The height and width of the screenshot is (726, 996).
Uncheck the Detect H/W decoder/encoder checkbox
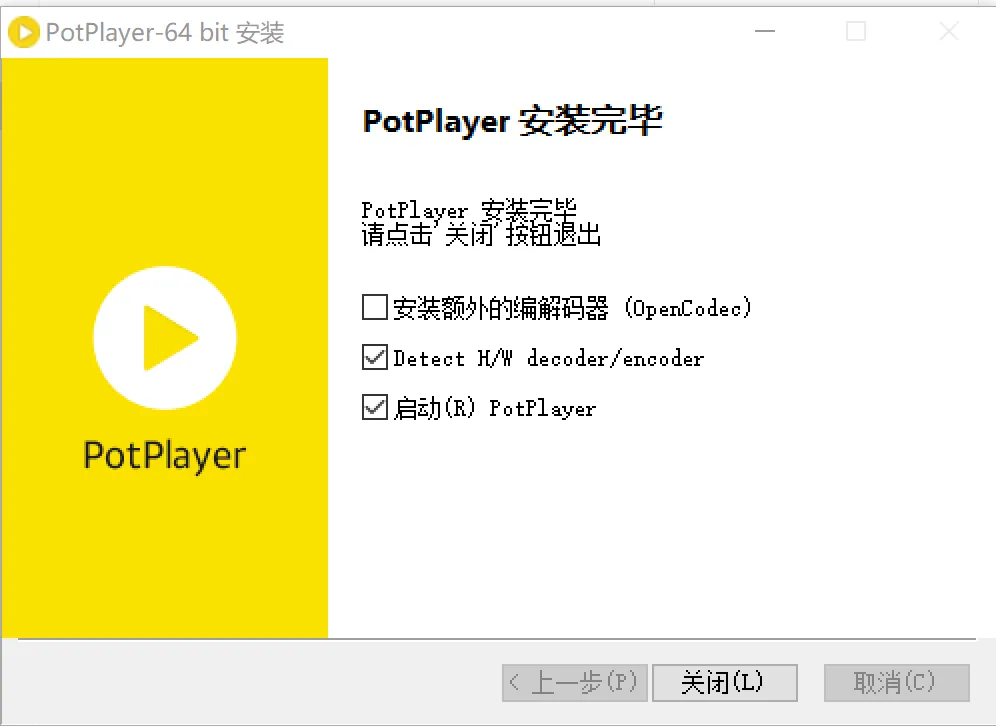coord(375,357)
